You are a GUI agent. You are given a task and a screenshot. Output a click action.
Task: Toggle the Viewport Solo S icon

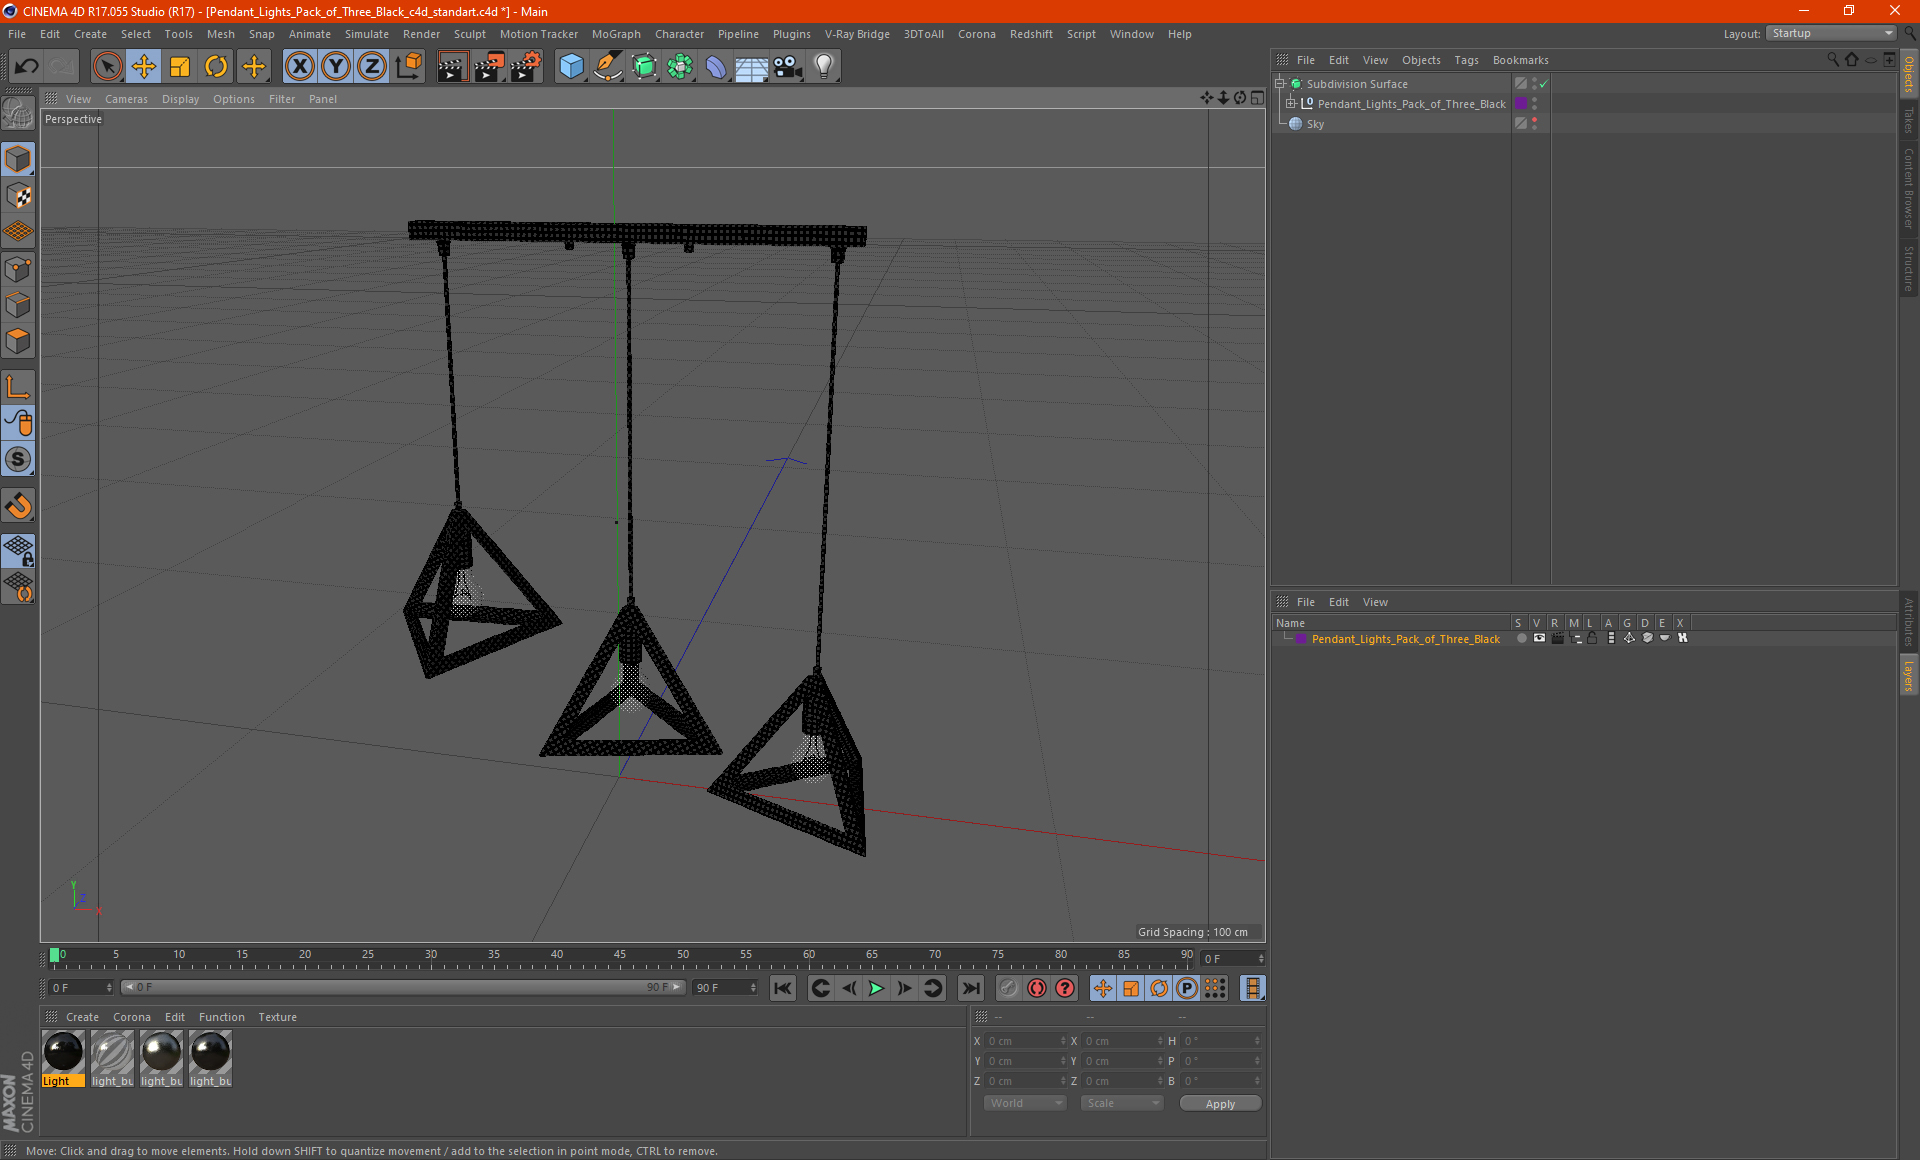[x=19, y=460]
